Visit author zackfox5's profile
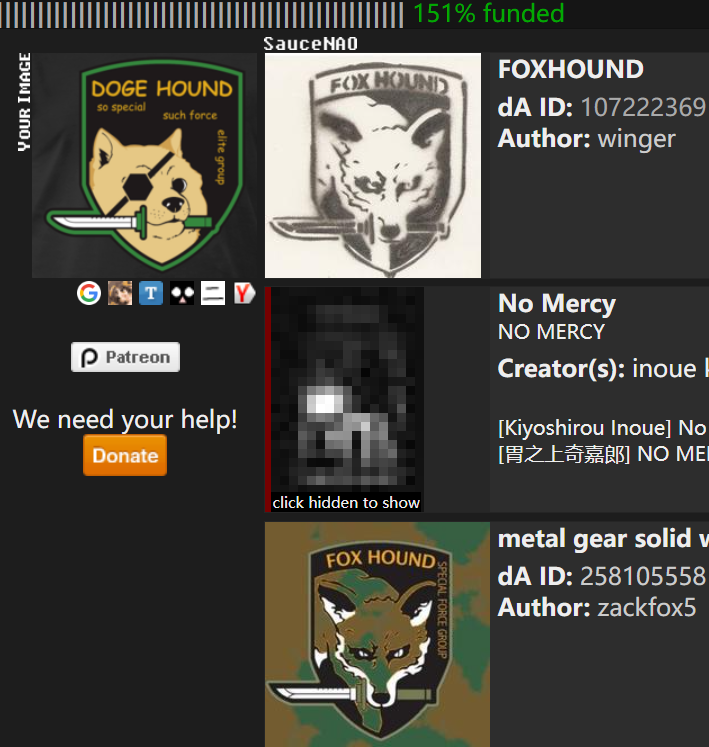 647,608
